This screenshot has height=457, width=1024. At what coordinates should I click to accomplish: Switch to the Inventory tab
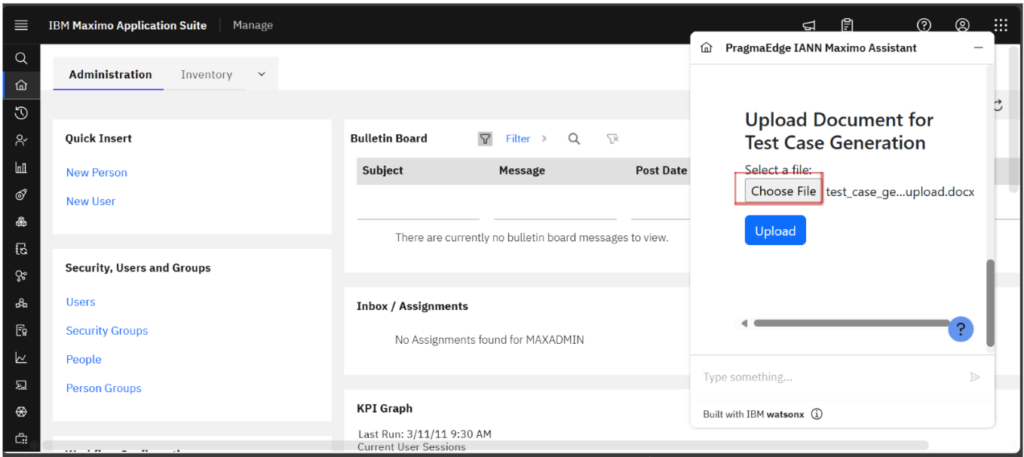pyautogui.click(x=206, y=74)
